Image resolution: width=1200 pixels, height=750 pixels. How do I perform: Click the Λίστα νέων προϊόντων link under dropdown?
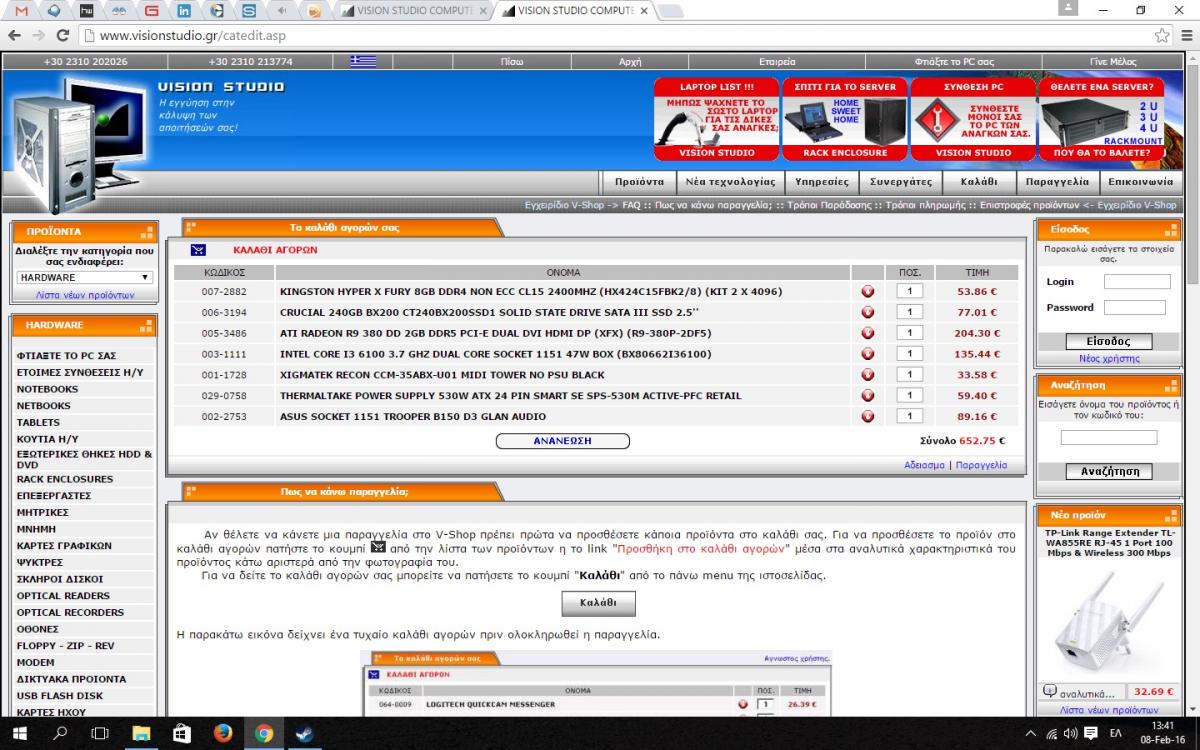coord(85,296)
